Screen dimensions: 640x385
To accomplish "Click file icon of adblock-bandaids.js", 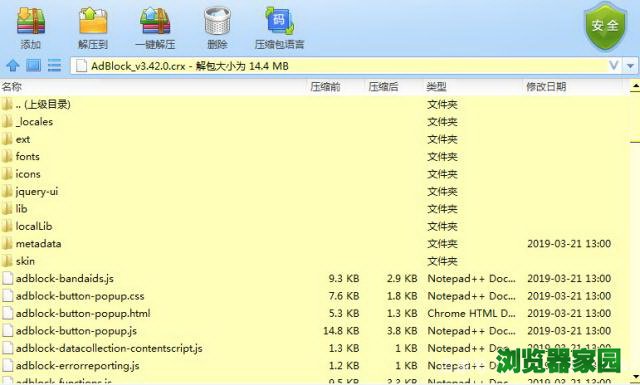I will [x=7, y=278].
